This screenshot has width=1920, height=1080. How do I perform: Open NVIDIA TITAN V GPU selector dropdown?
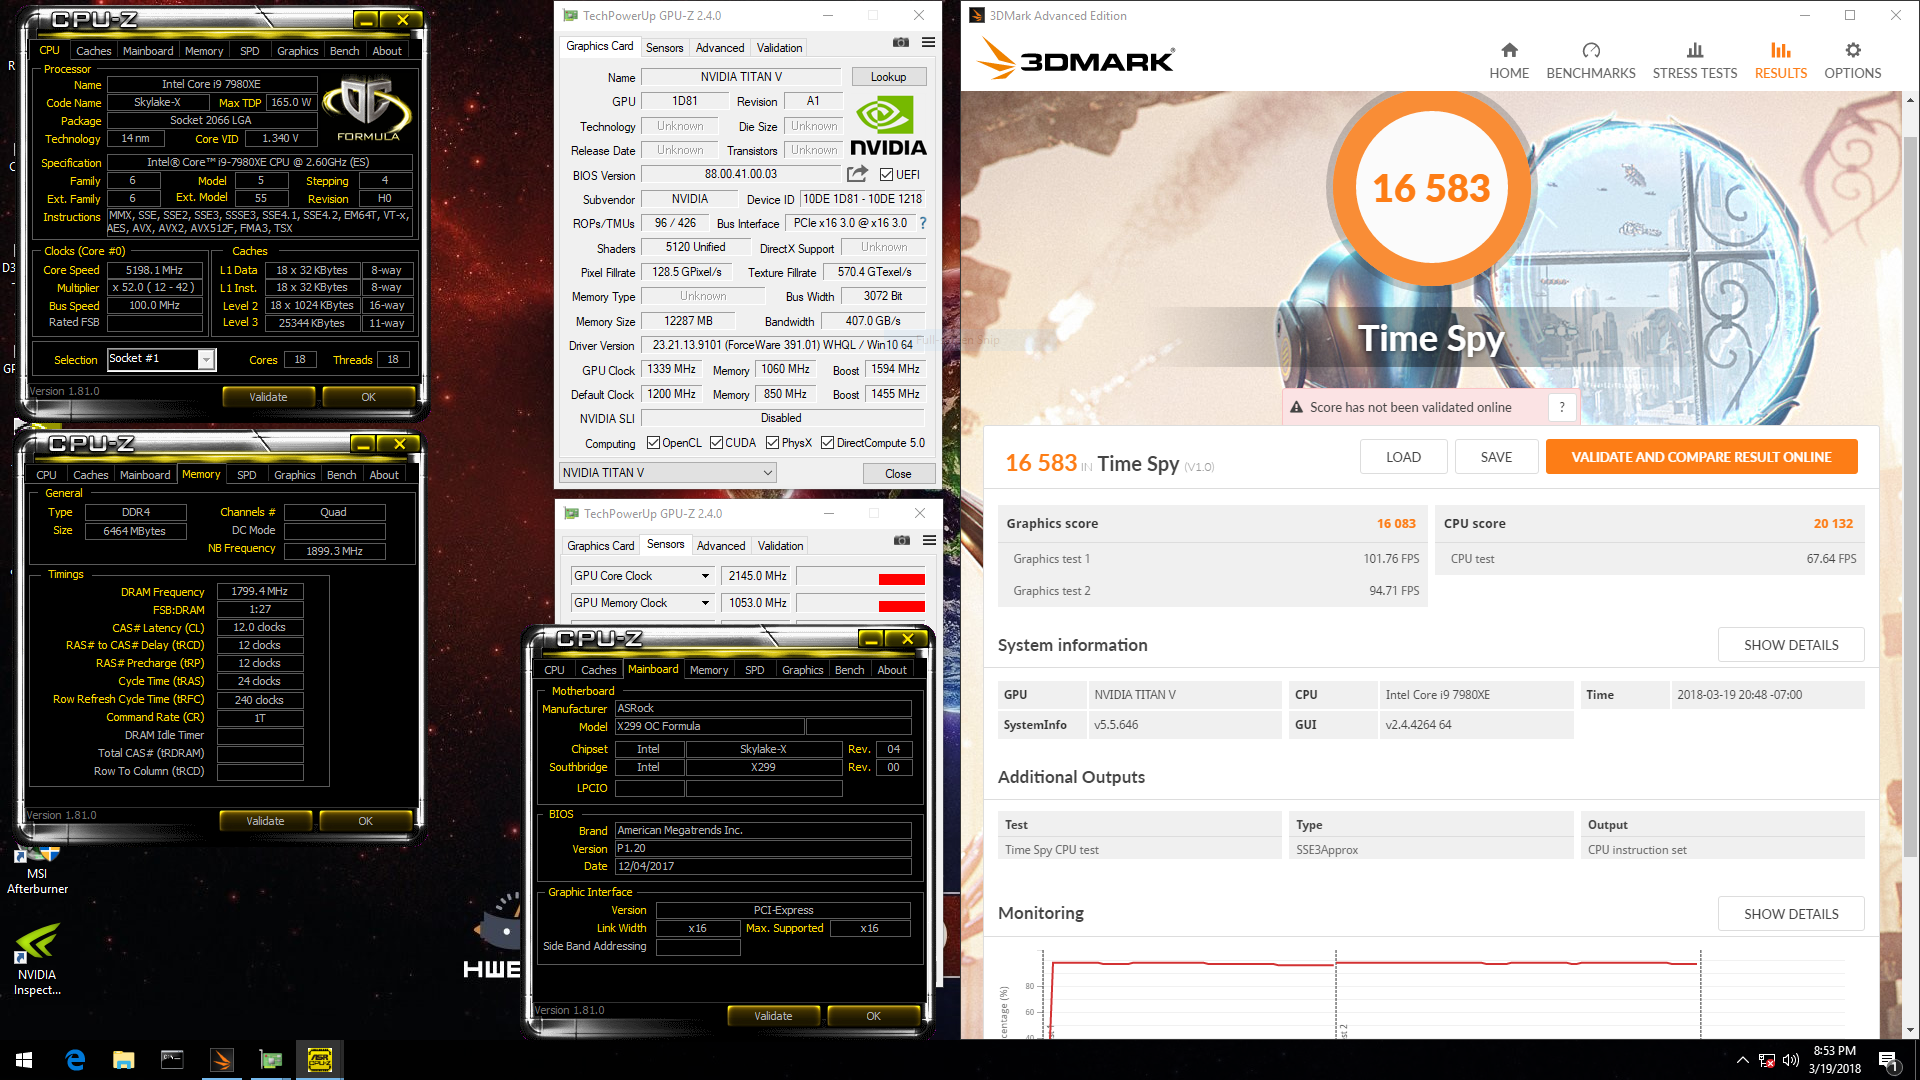pyautogui.click(x=668, y=473)
